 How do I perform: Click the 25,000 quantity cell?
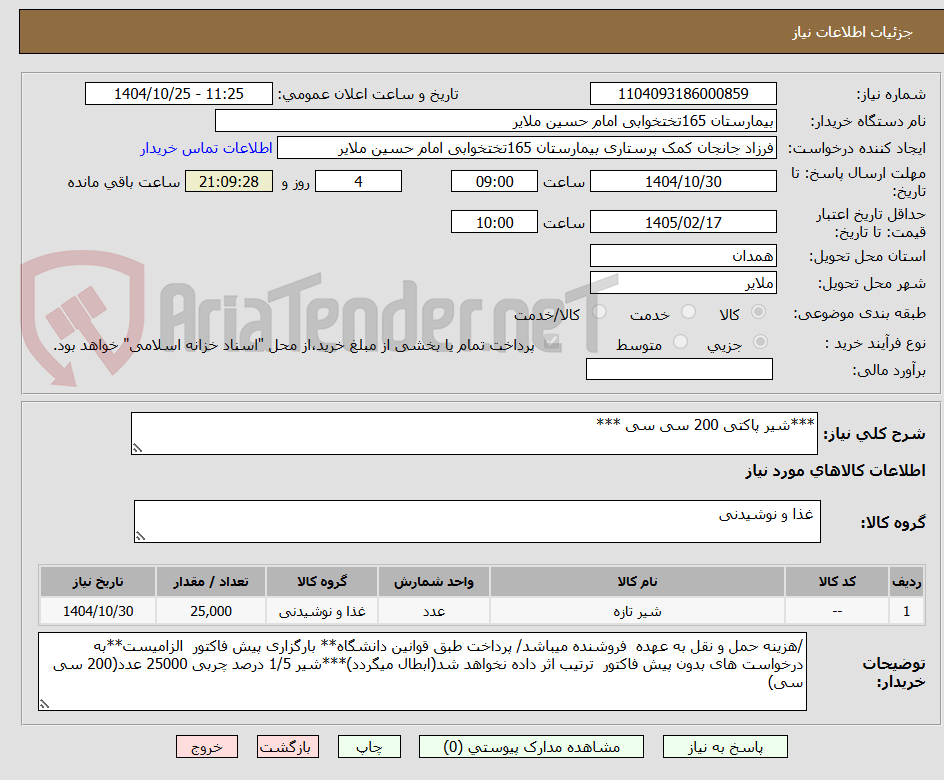(x=211, y=611)
